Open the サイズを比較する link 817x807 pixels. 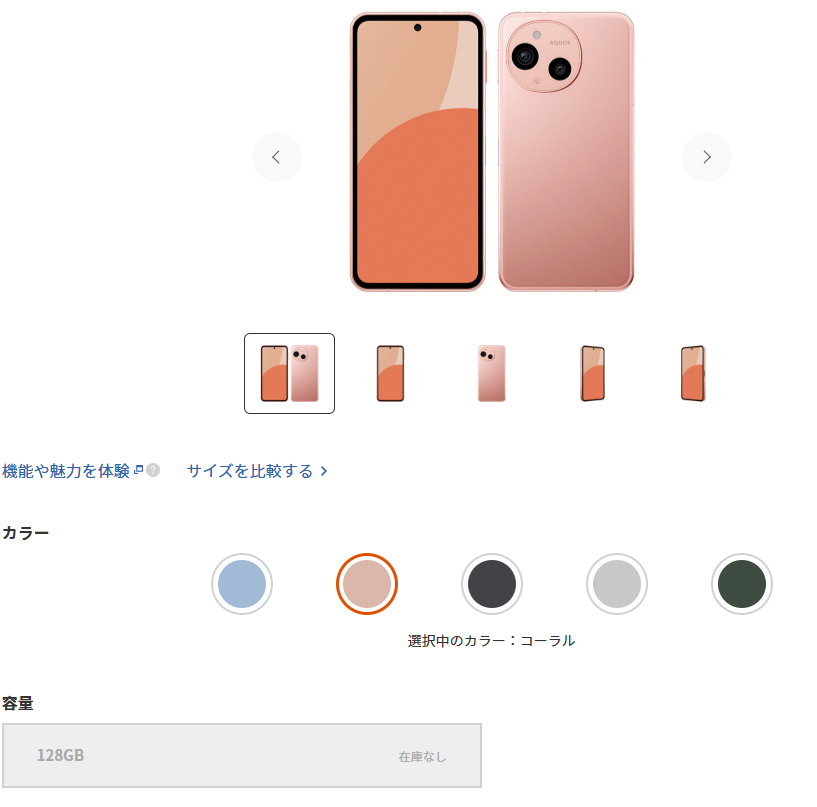pos(250,471)
